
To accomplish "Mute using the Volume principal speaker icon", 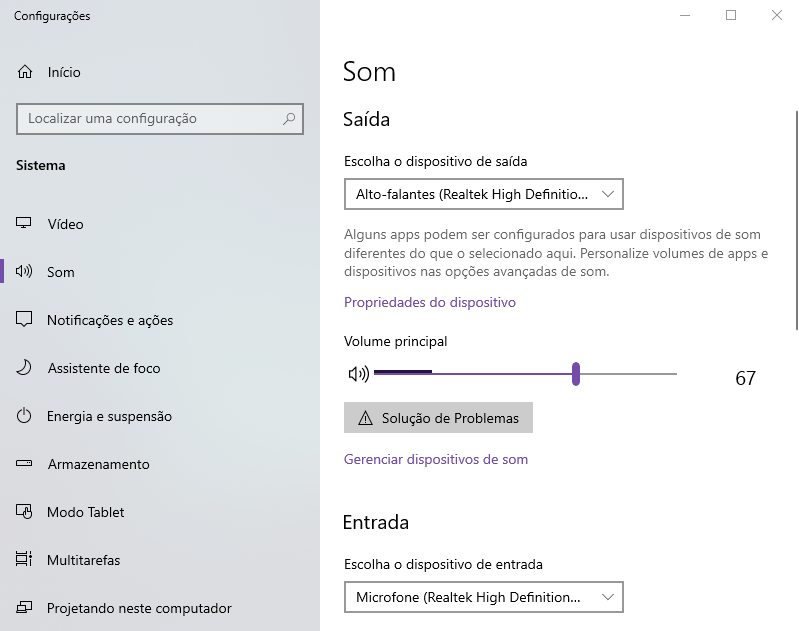I will [359, 374].
